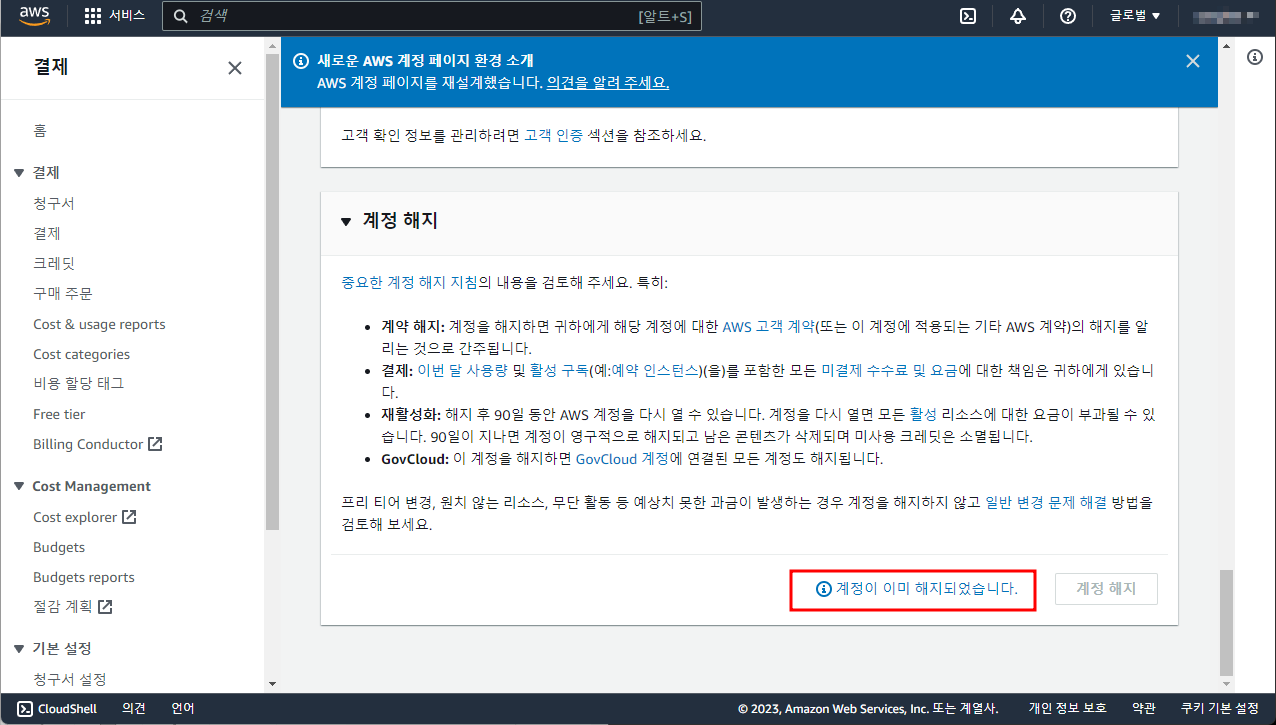Open Budgets in the sidebar
Viewport: 1276px width, 725px height.
click(59, 547)
